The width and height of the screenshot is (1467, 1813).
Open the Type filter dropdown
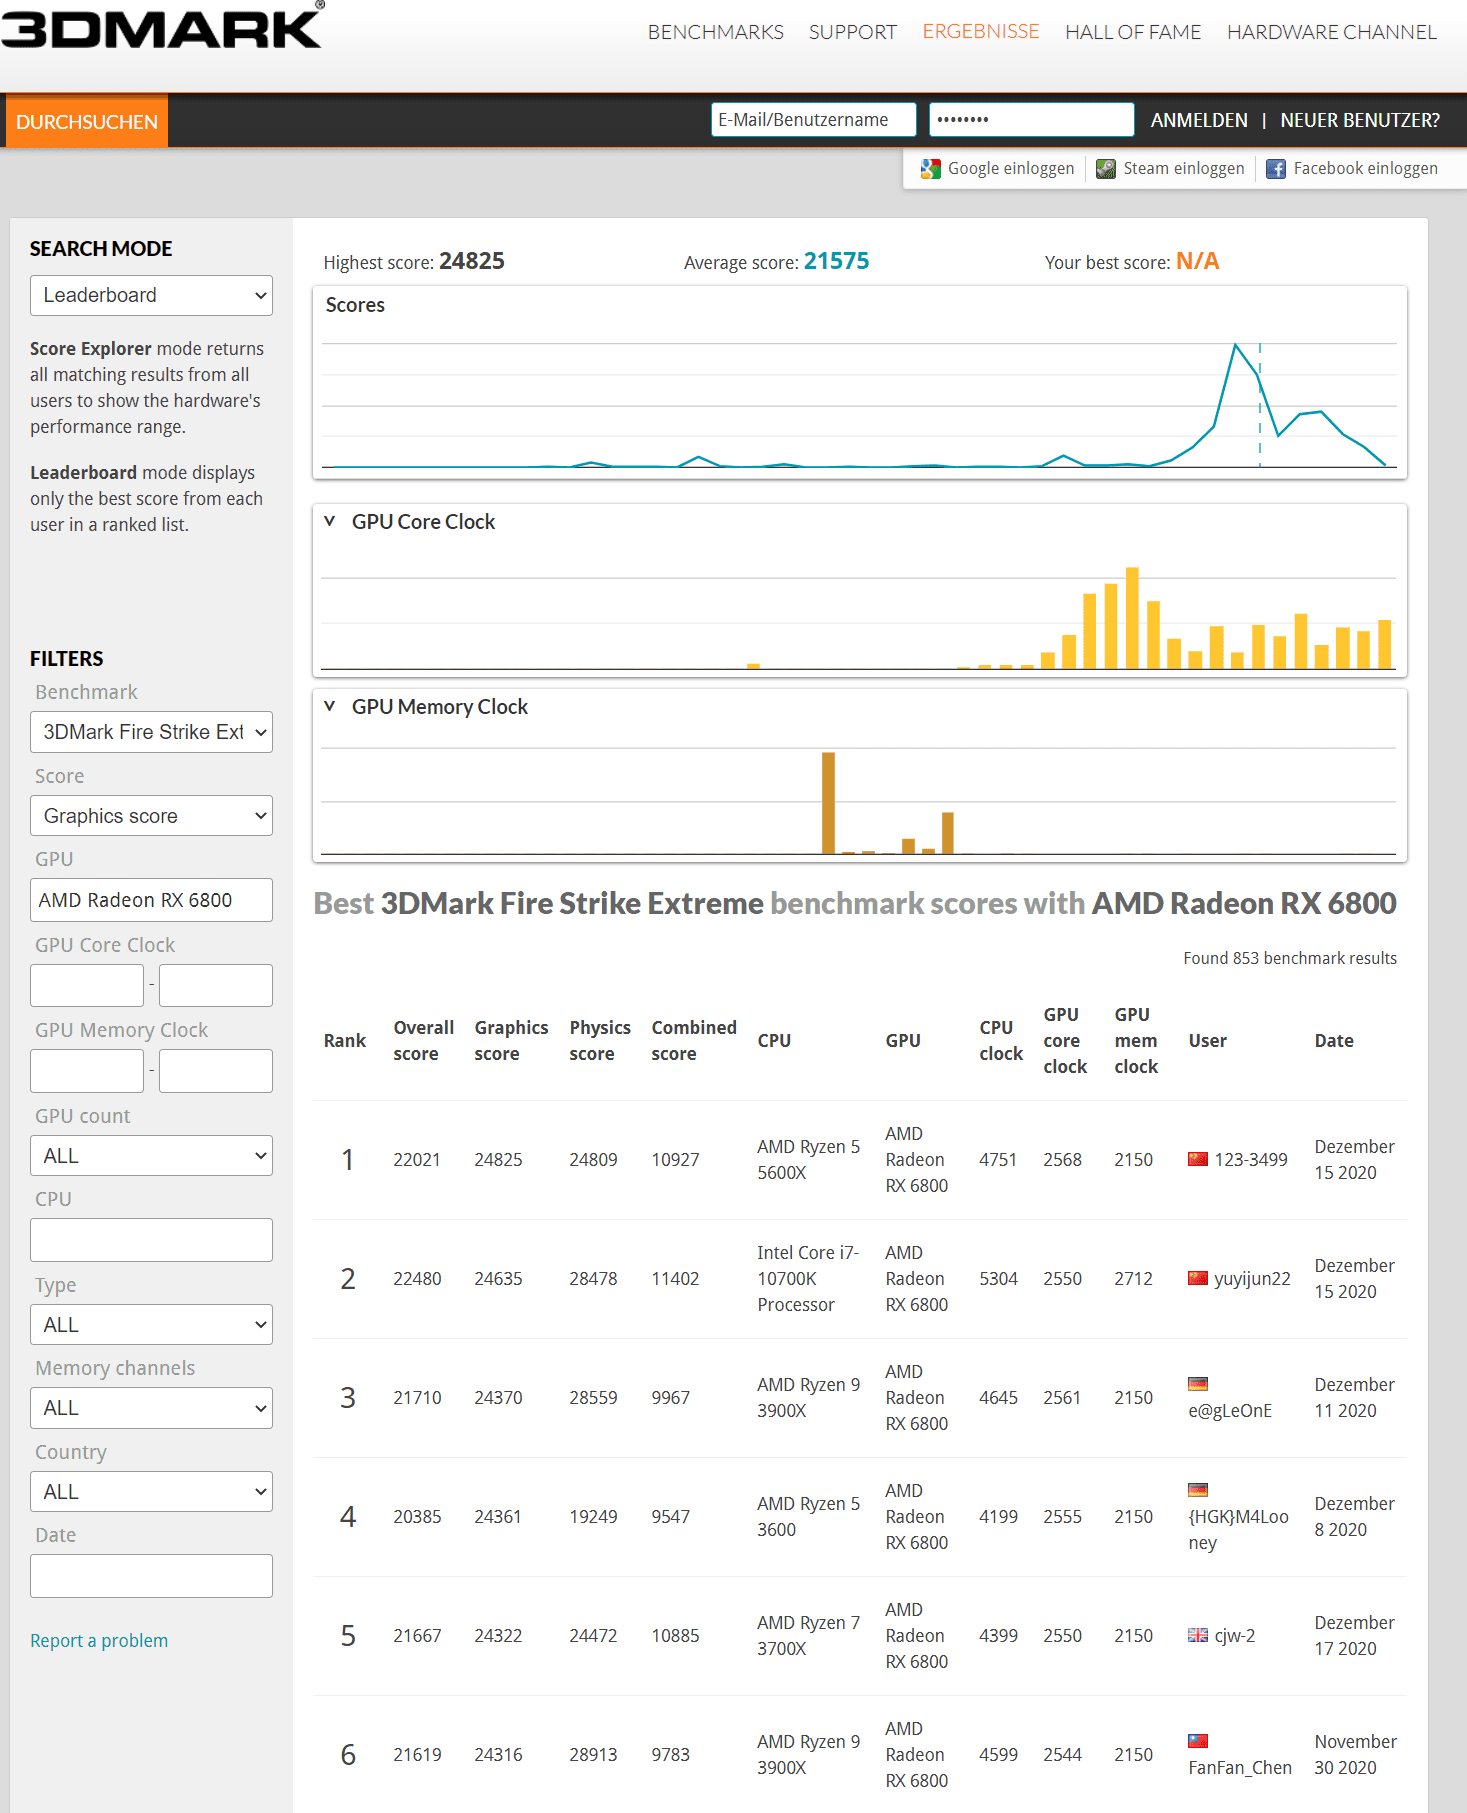(151, 1325)
